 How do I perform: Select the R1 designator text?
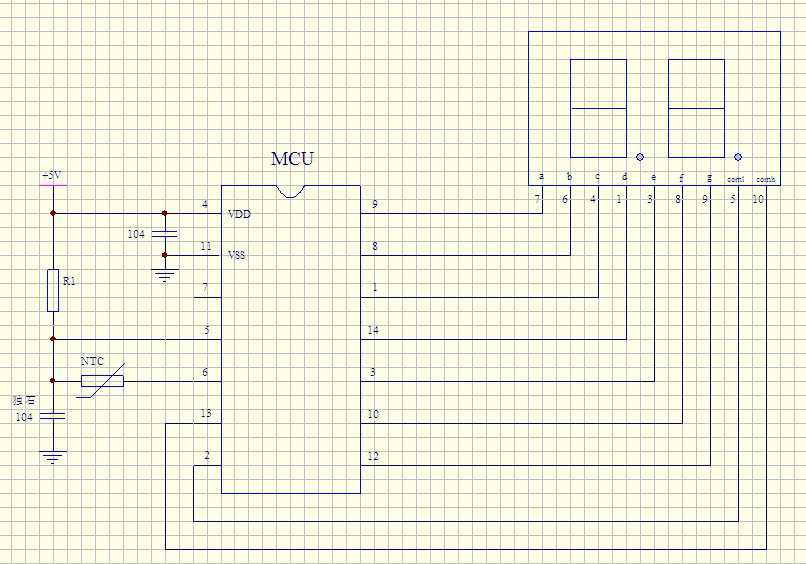pyautogui.click(x=68, y=282)
